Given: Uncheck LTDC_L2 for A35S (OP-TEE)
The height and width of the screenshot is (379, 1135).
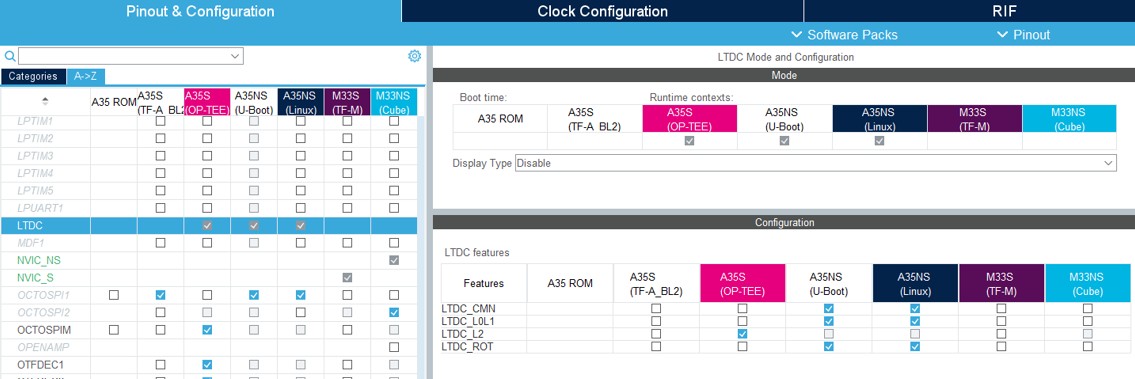Looking at the screenshot, I should click(x=742, y=334).
